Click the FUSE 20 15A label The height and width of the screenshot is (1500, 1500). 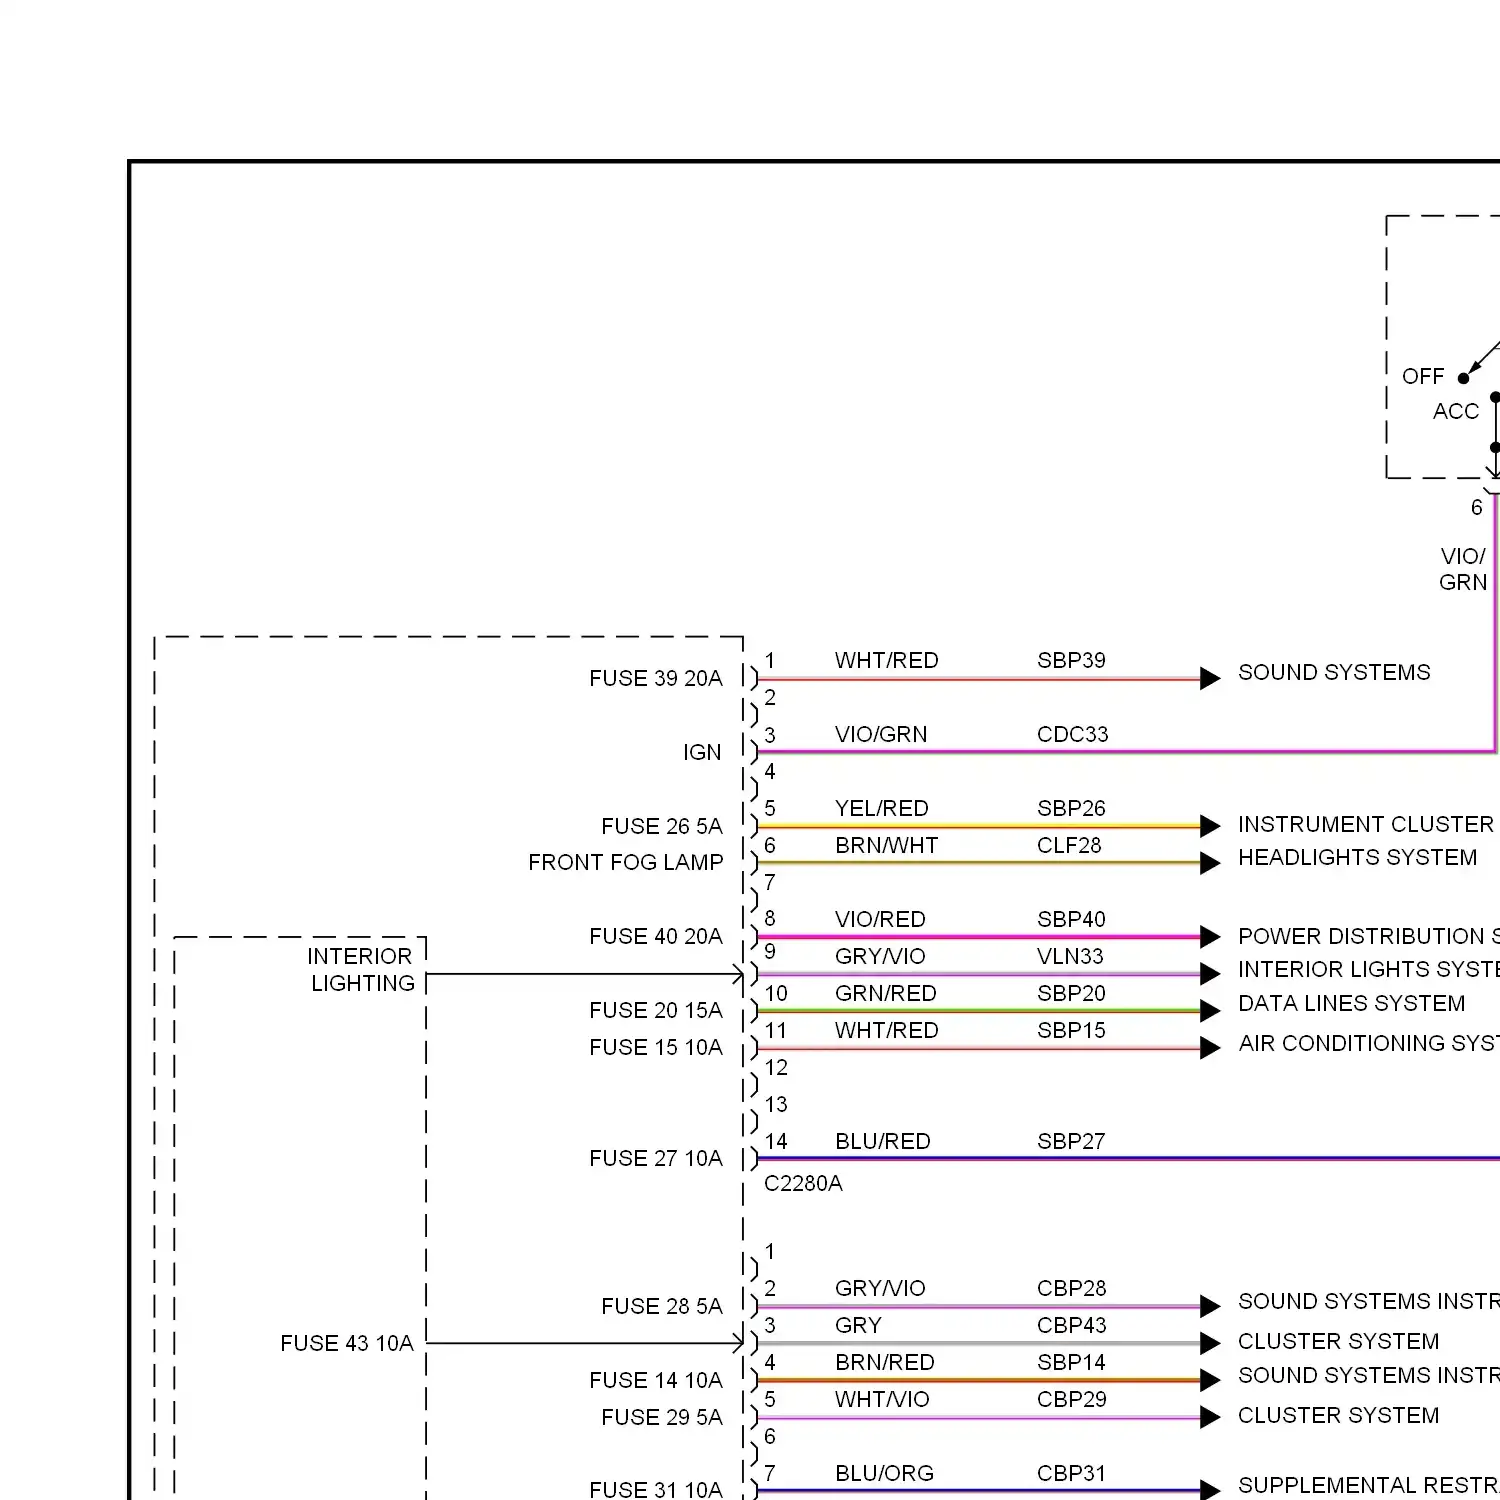655,1010
